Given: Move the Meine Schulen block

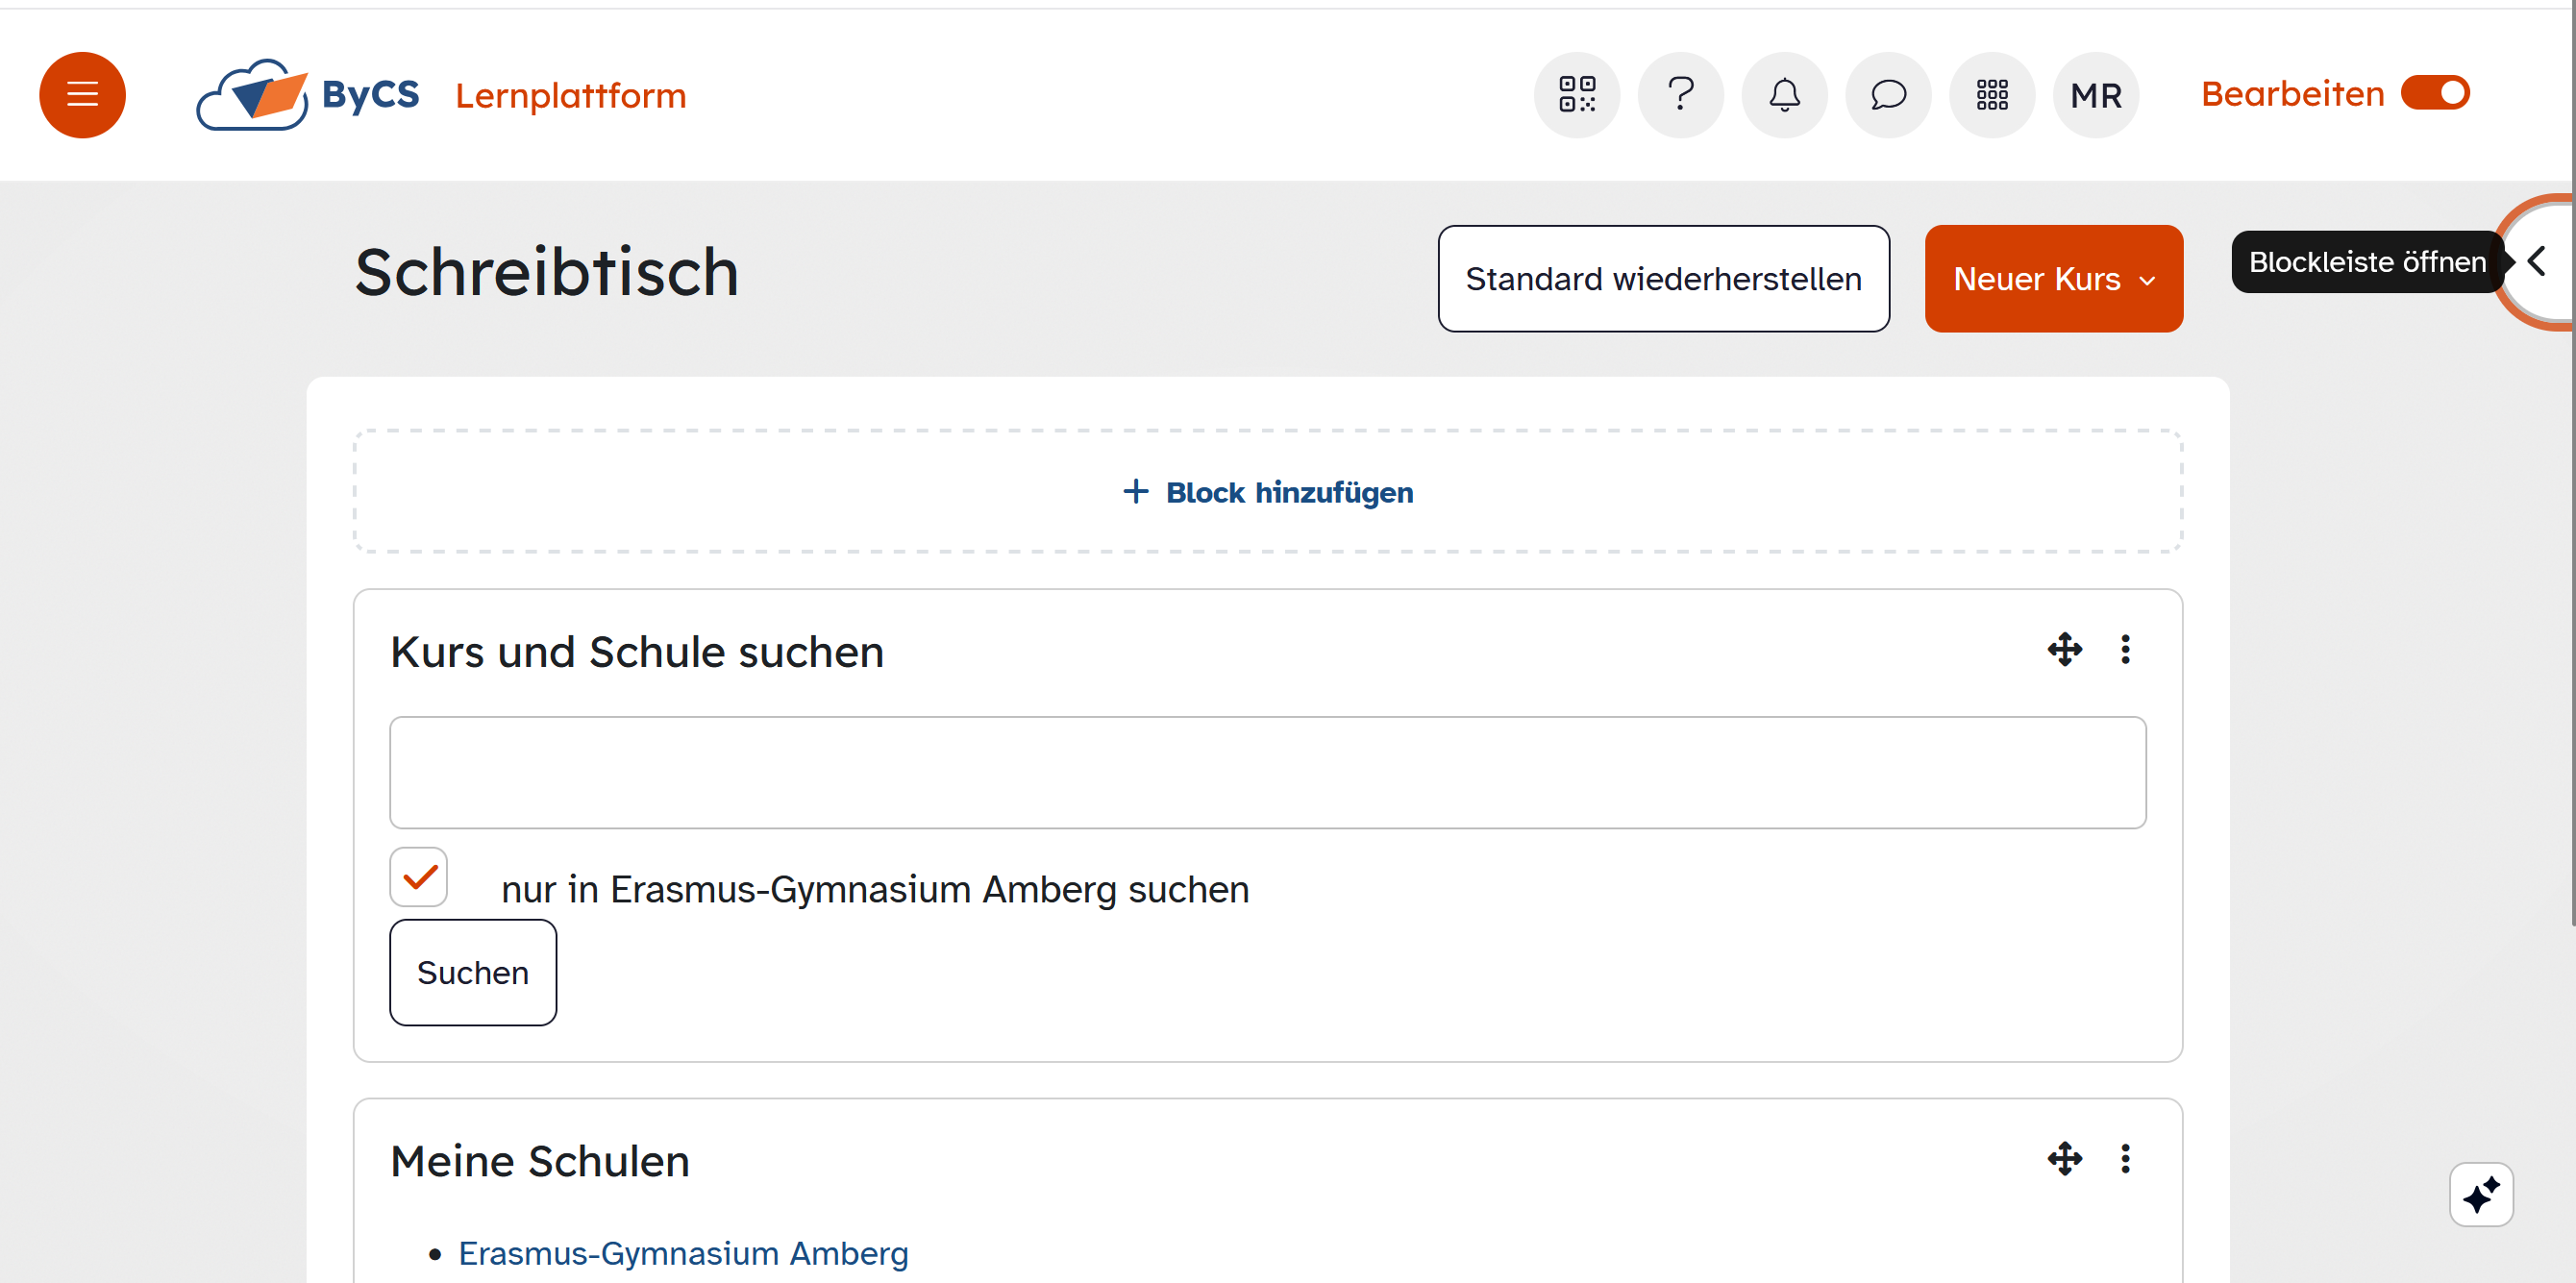Looking at the screenshot, I should click(2064, 1159).
